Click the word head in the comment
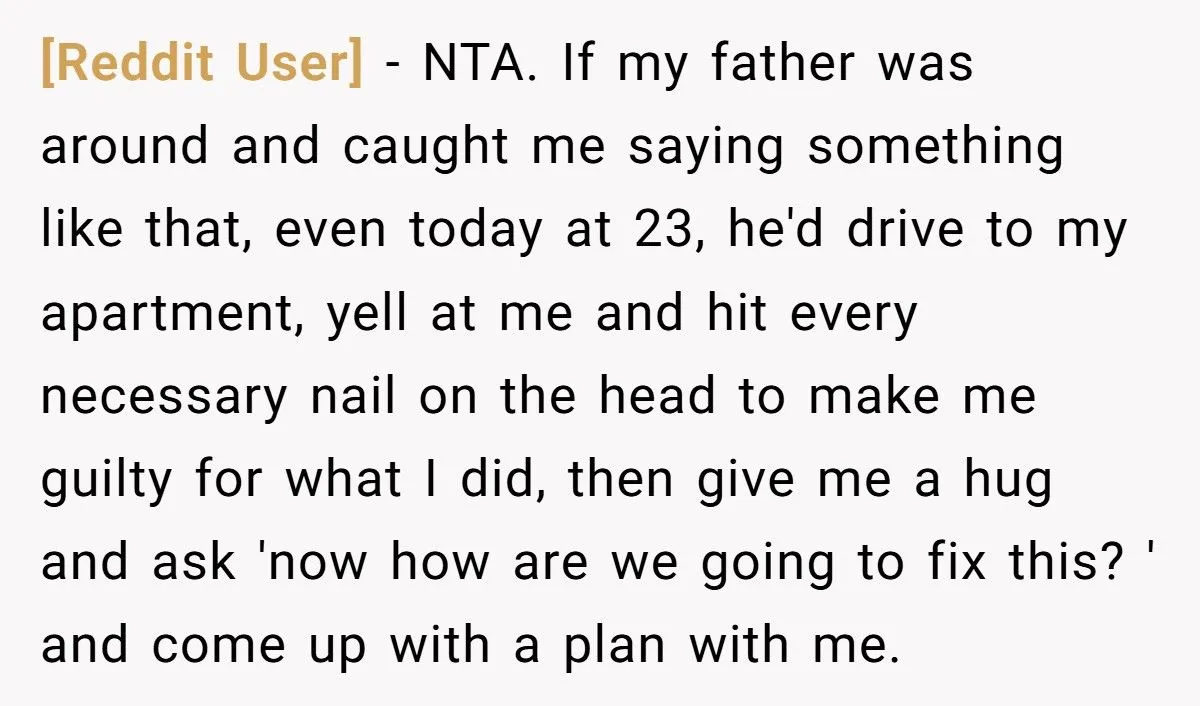1200x706 pixels. (657, 398)
